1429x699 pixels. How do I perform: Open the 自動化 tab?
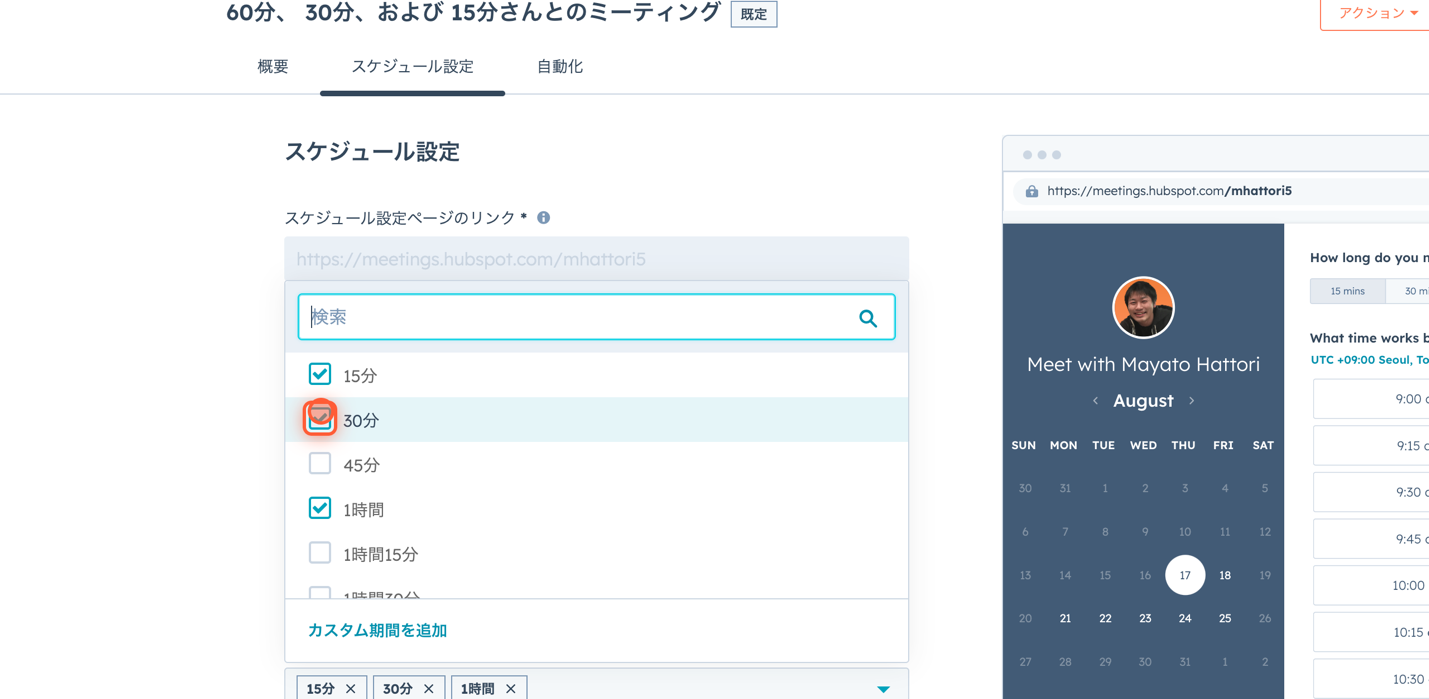pos(560,66)
